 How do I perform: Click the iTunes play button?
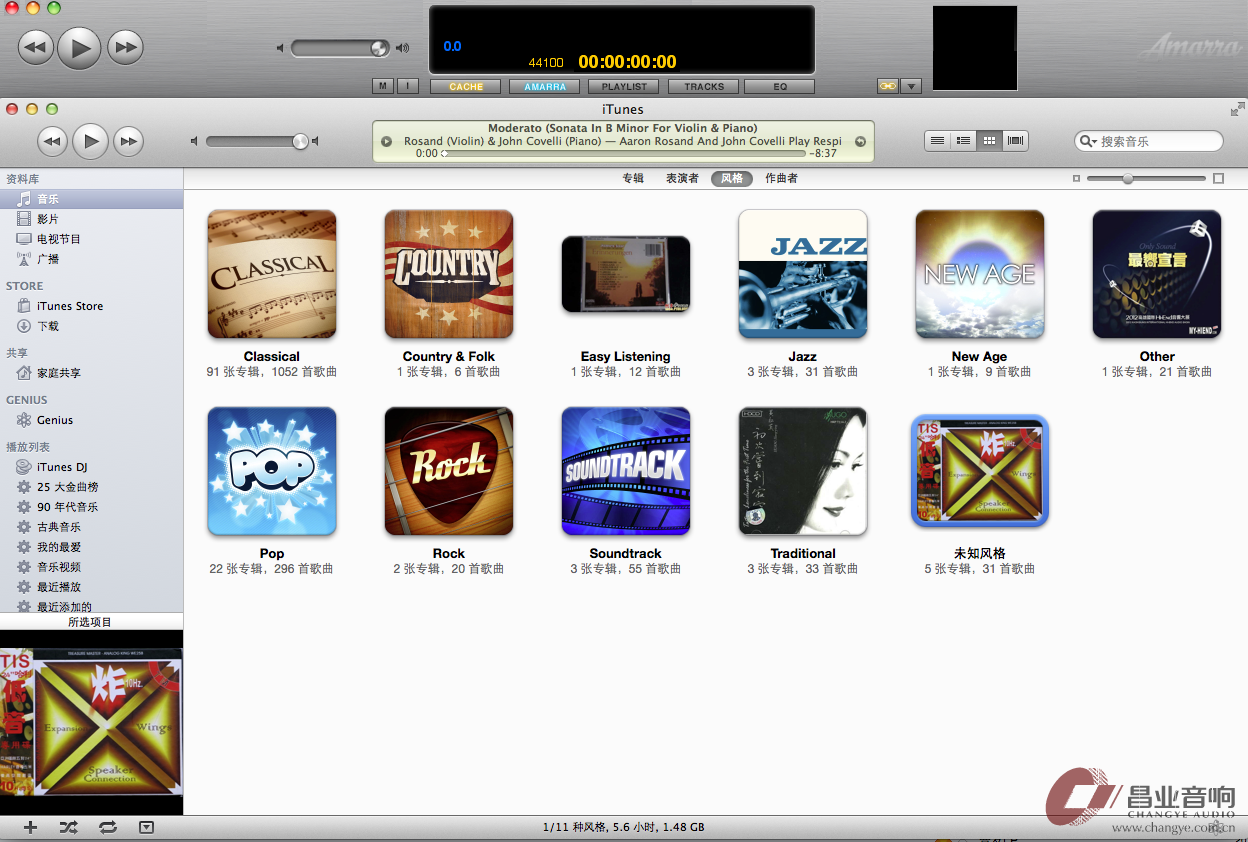[91, 141]
